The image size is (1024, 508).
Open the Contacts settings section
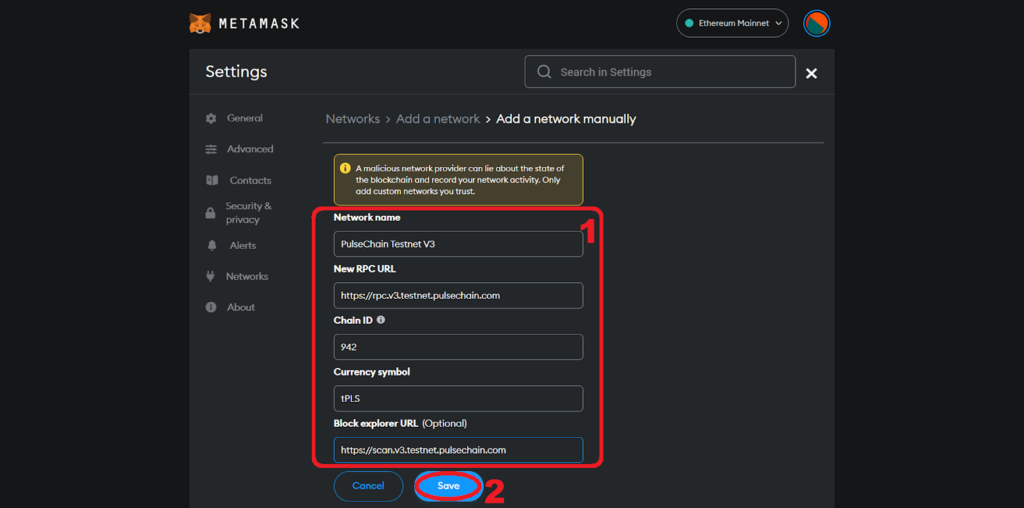(250, 180)
